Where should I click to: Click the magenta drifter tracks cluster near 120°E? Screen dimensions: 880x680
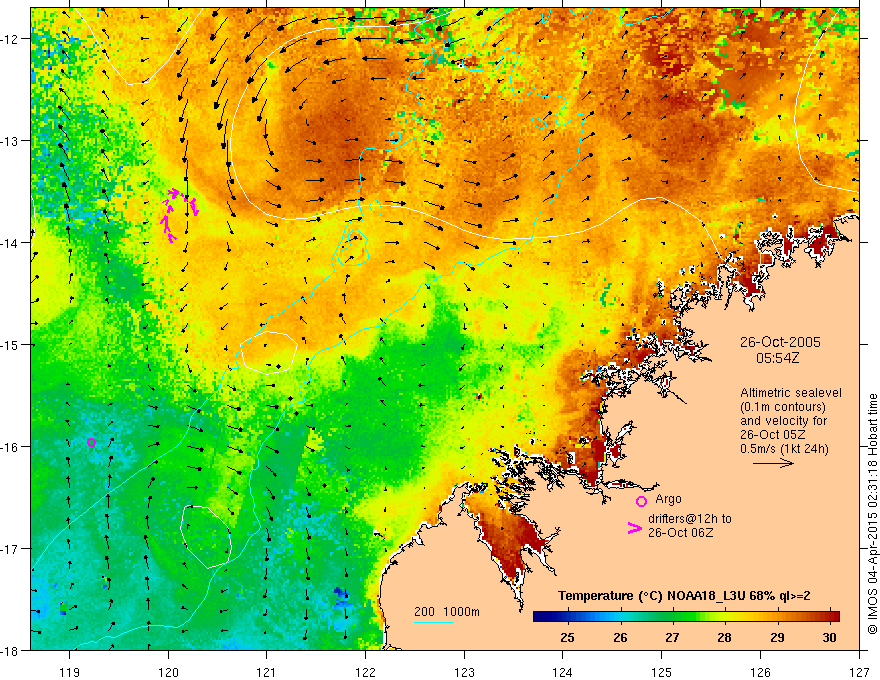(178, 214)
